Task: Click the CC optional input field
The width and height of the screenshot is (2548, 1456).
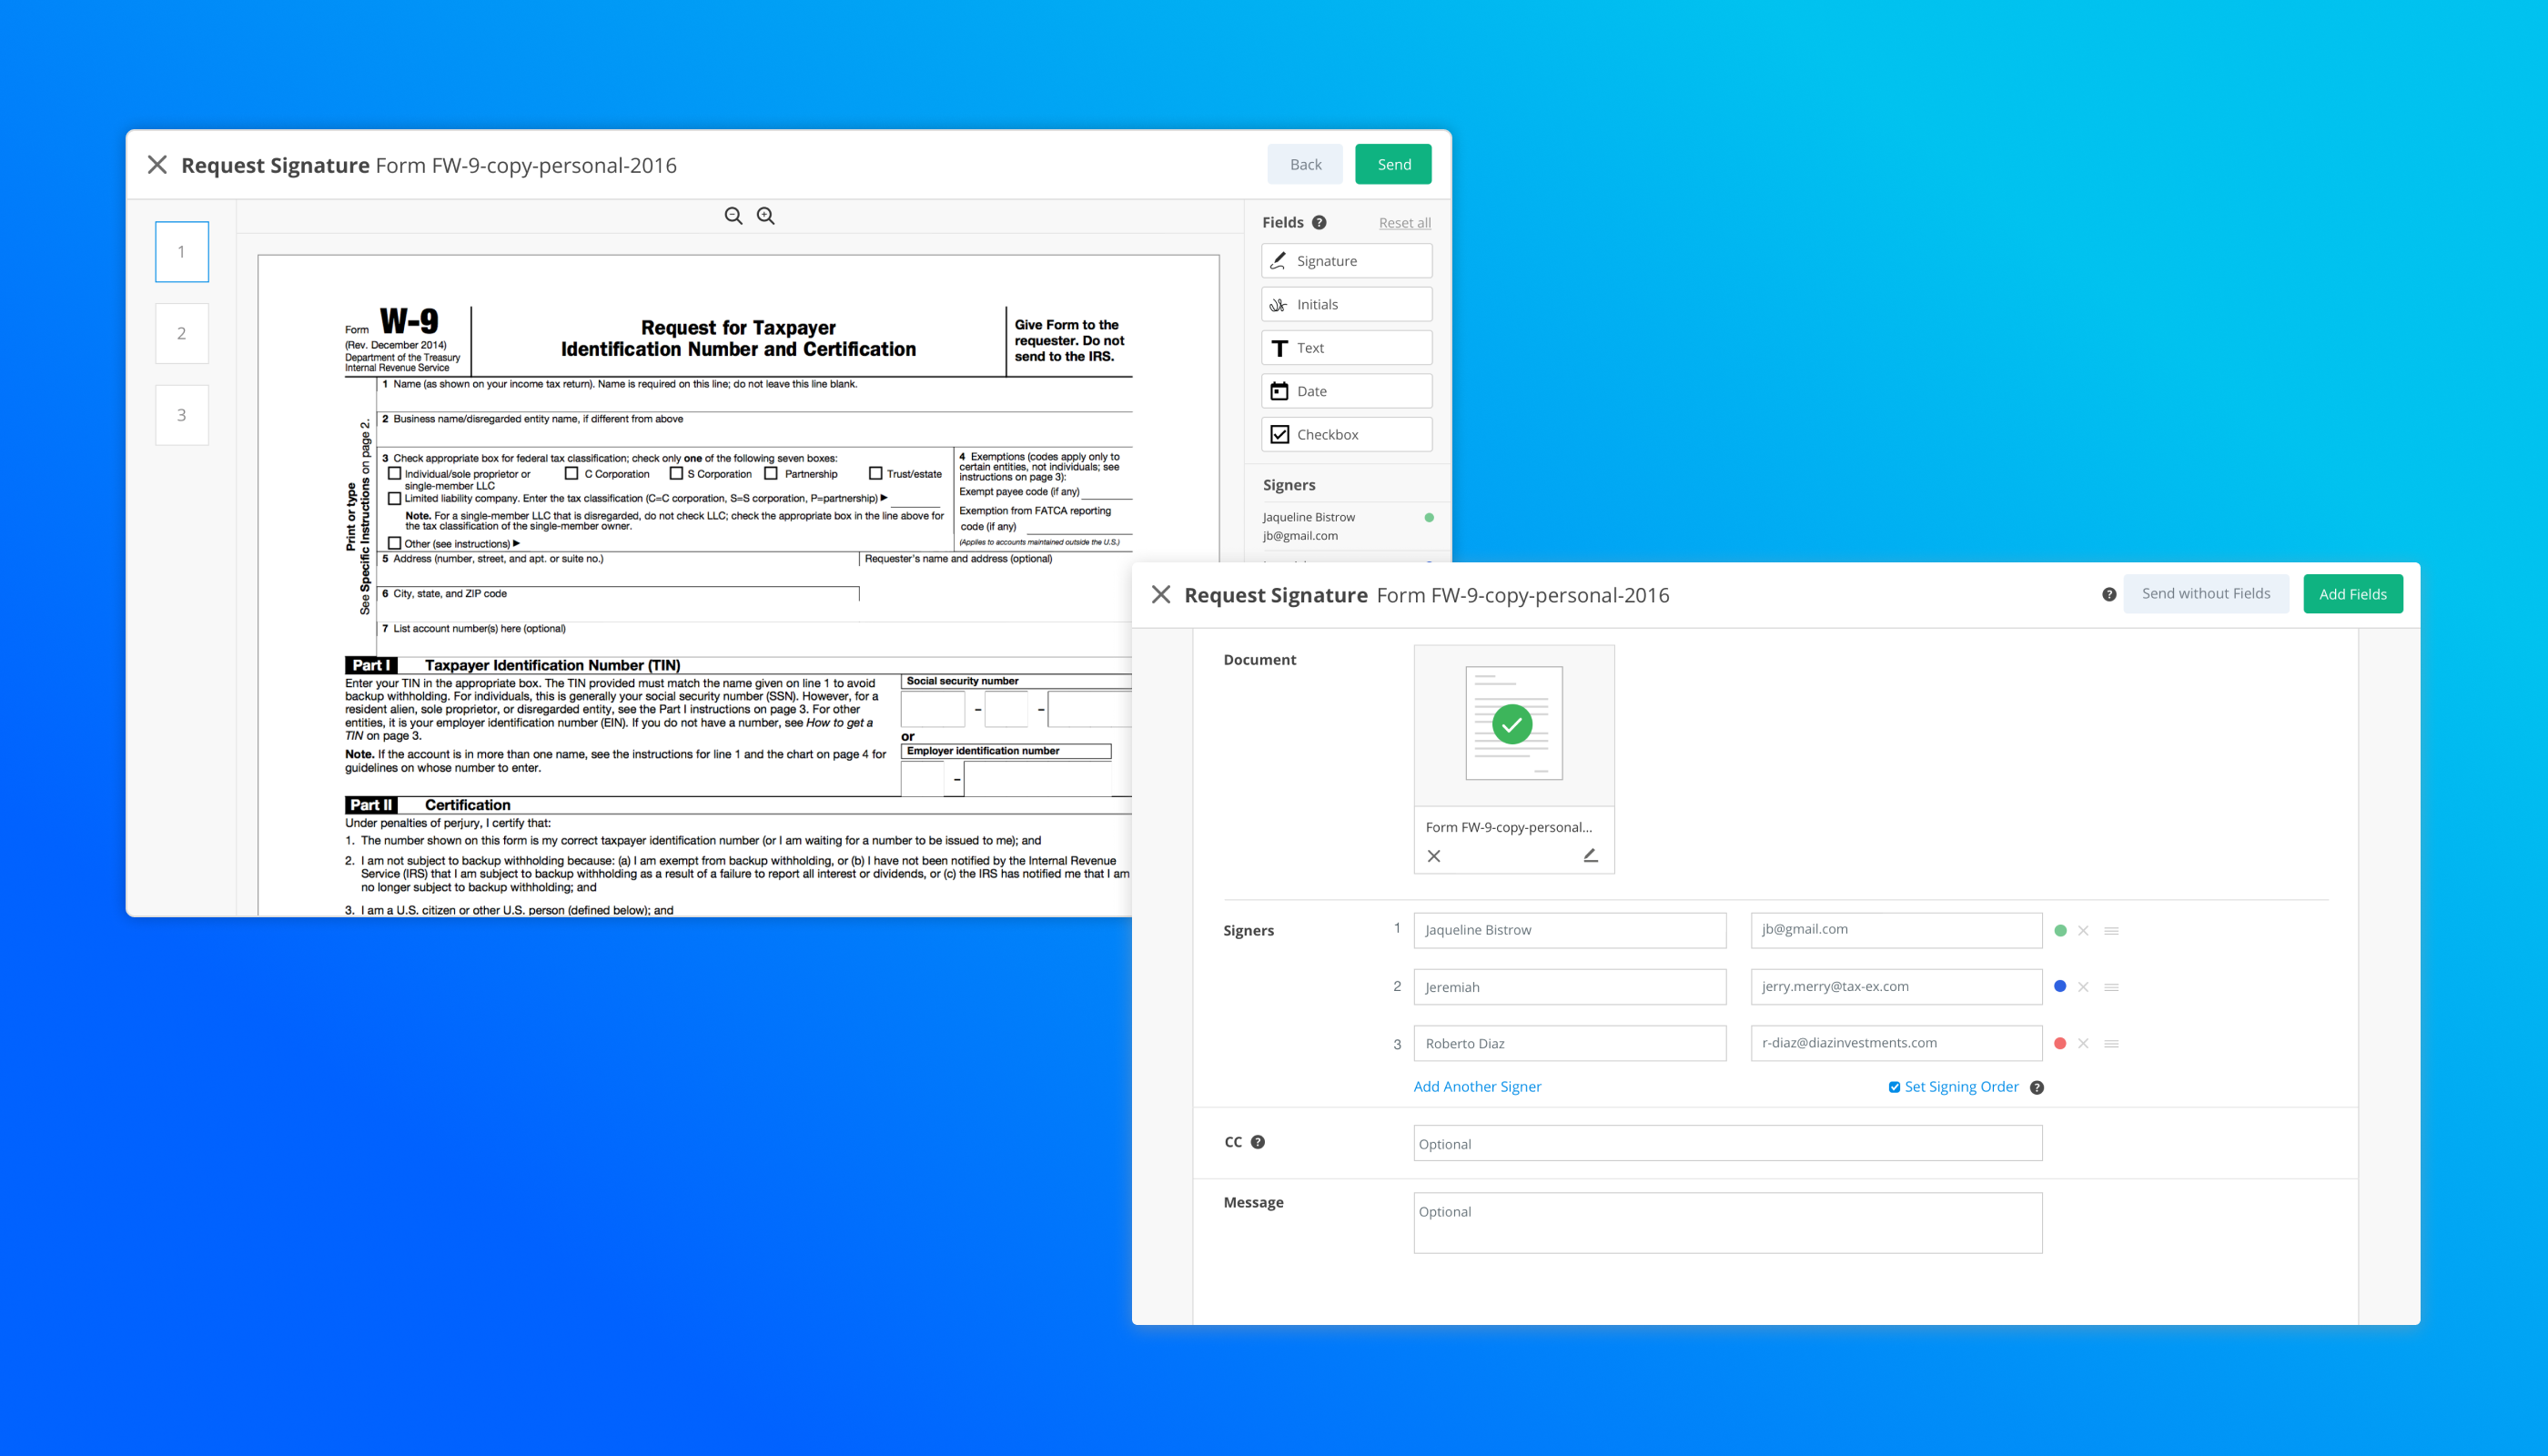Action: (1728, 1144)
